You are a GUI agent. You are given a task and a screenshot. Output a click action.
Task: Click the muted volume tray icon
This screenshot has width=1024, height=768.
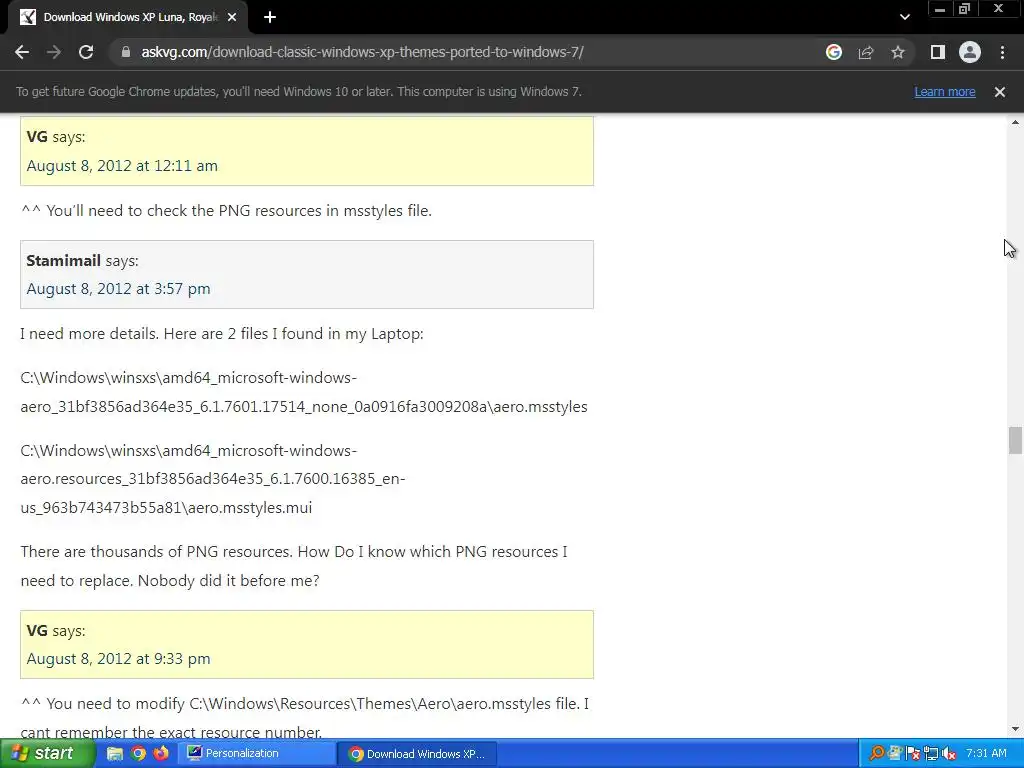point(949,754)
